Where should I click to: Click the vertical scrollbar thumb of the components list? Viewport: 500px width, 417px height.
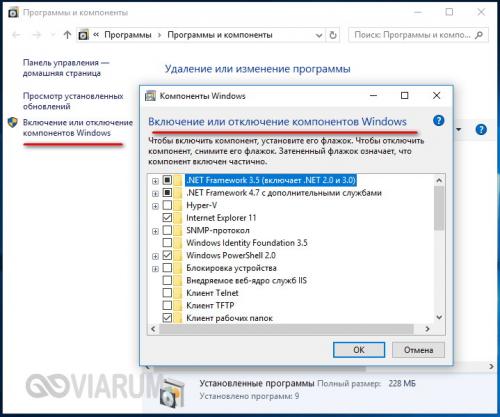point(439,208)
